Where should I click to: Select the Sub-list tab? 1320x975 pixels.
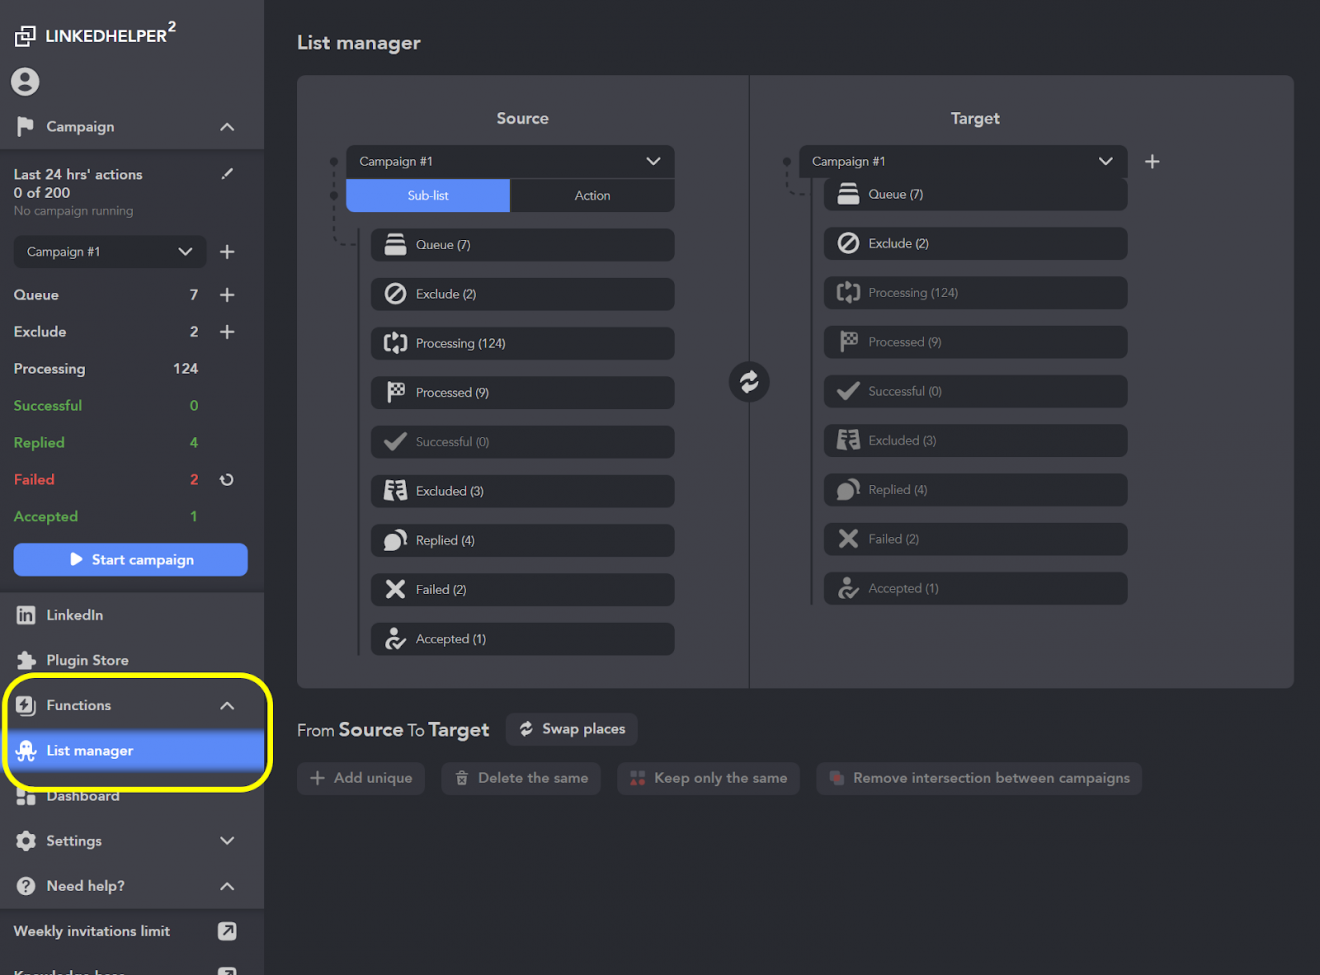click(x=427, y=195)
